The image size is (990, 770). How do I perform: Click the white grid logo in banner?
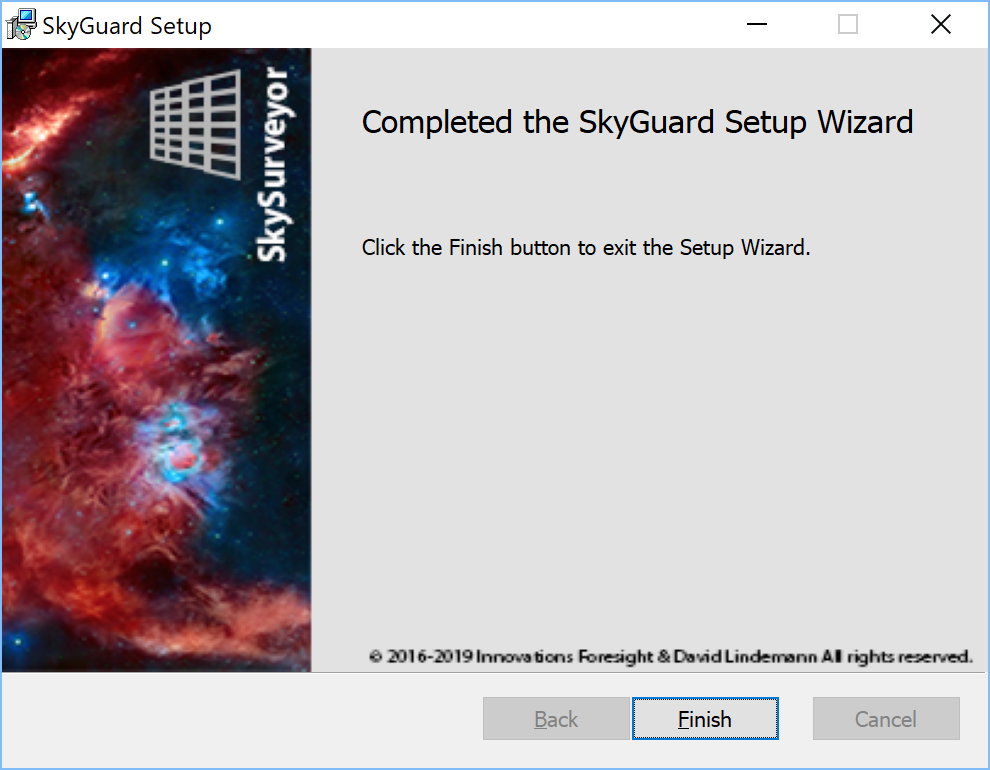195,124
